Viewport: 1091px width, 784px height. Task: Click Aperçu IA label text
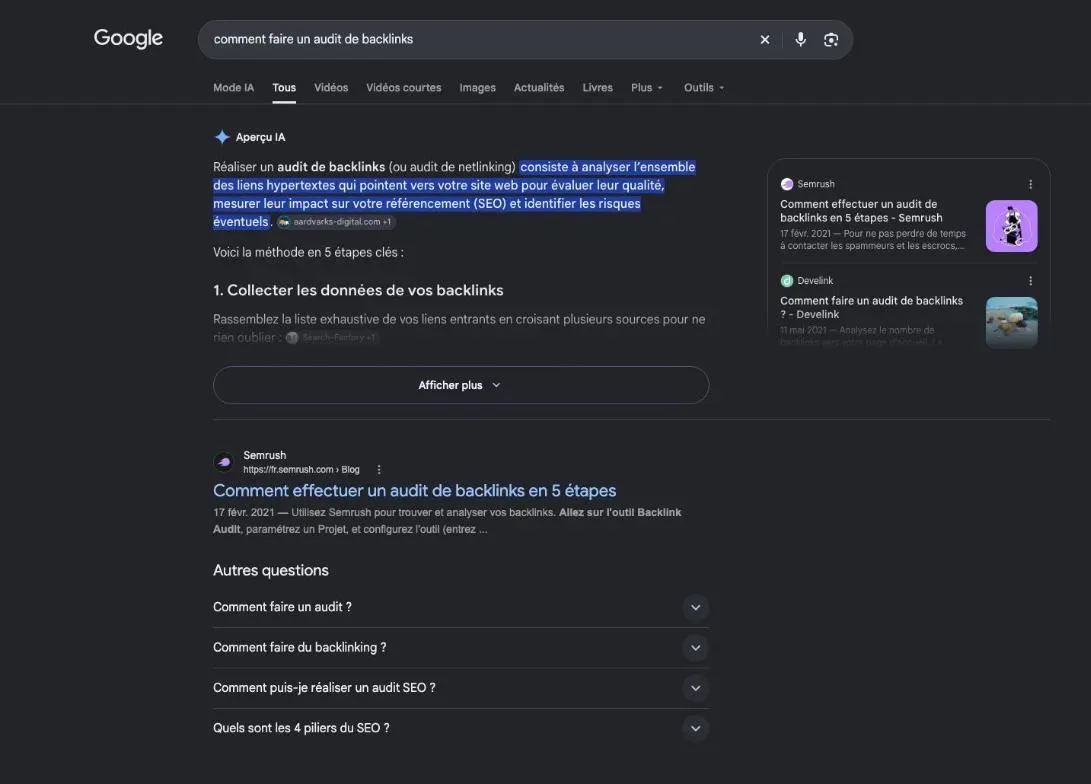260,137
